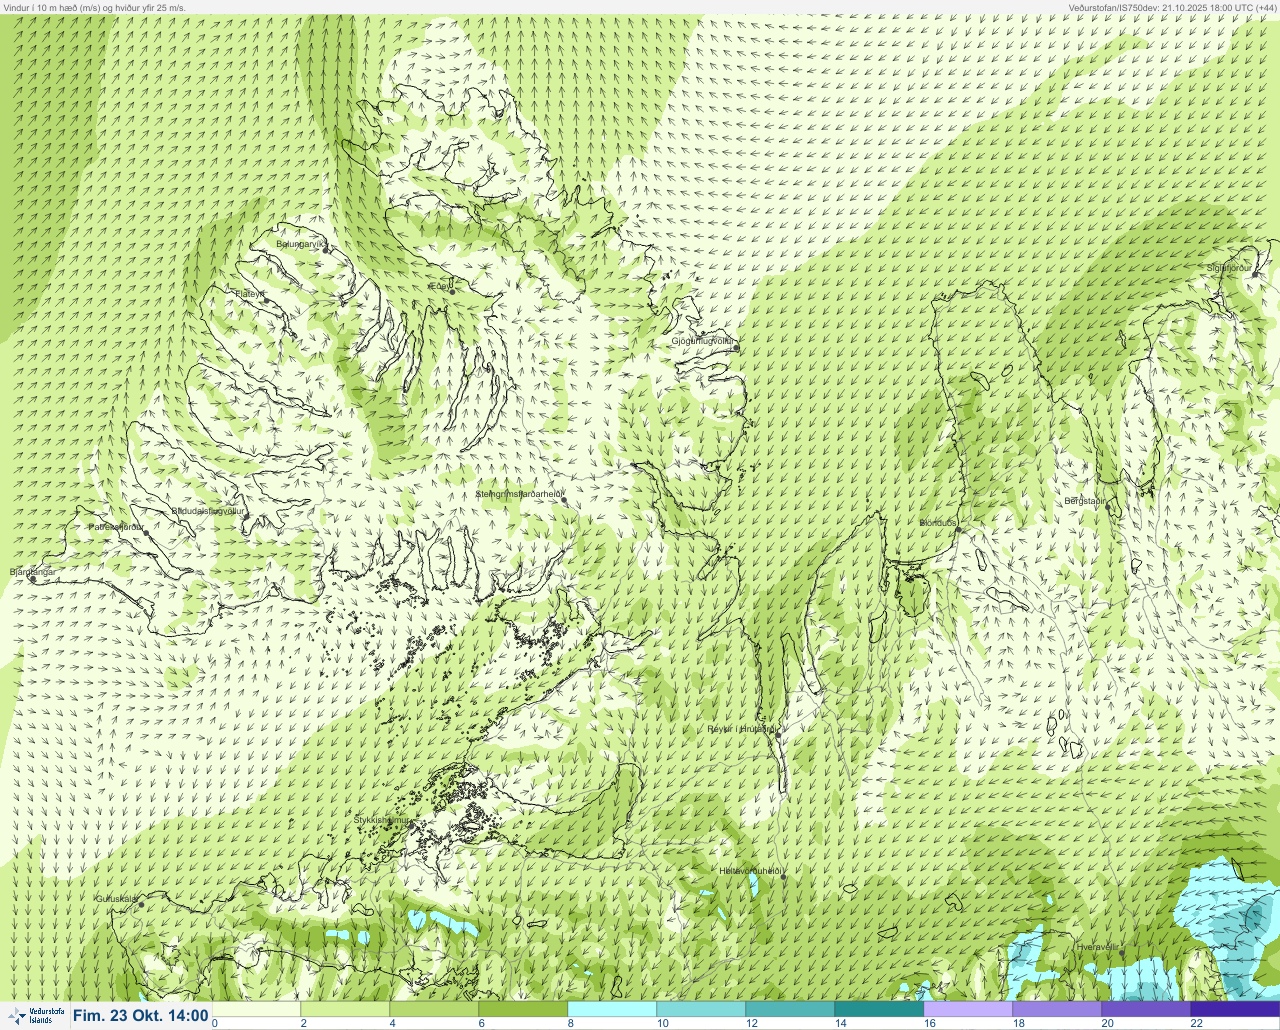This screenshot has width=1280, height=1030.
Task: Click the Gufuskálar station label
Action: [116, 899]
